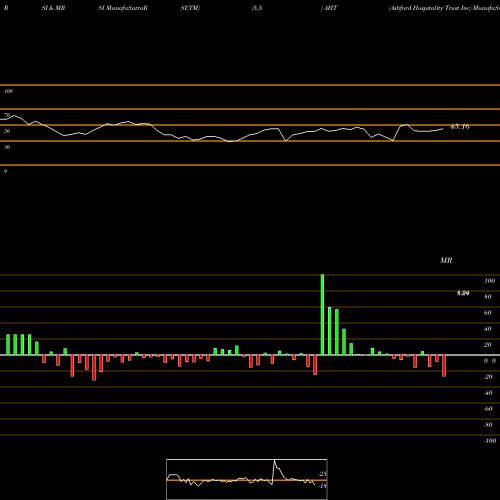Click the AHT ticker symbol text
This screenshot has width=500, height=500.
pos(330,8)
